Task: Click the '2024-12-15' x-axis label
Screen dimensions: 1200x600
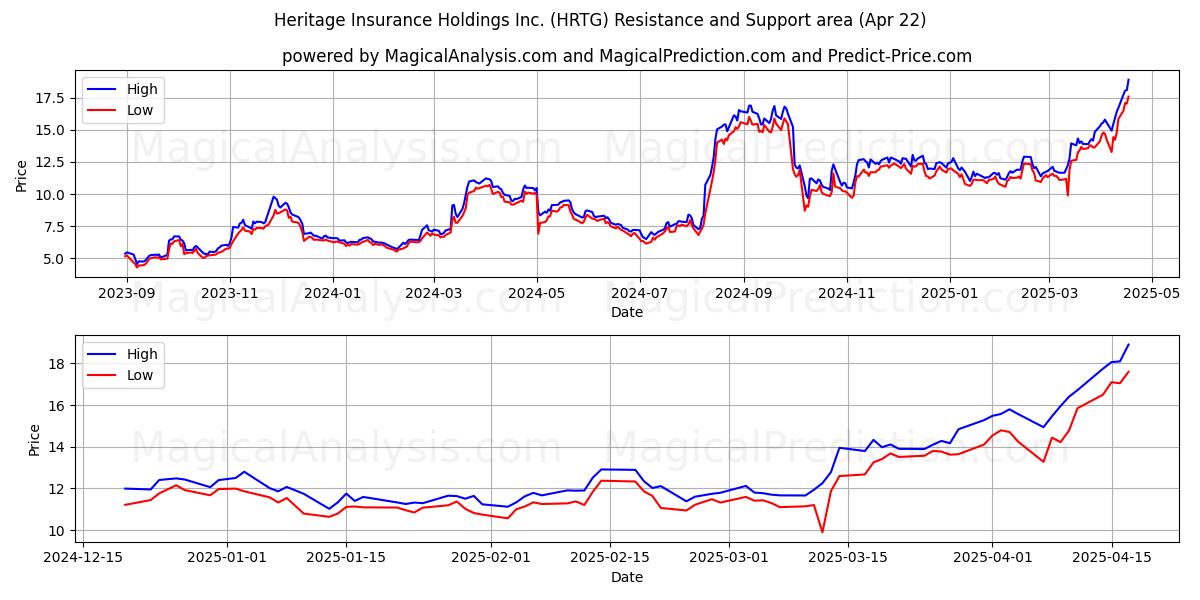Action: pyautogui.click(x=82, y=560)
